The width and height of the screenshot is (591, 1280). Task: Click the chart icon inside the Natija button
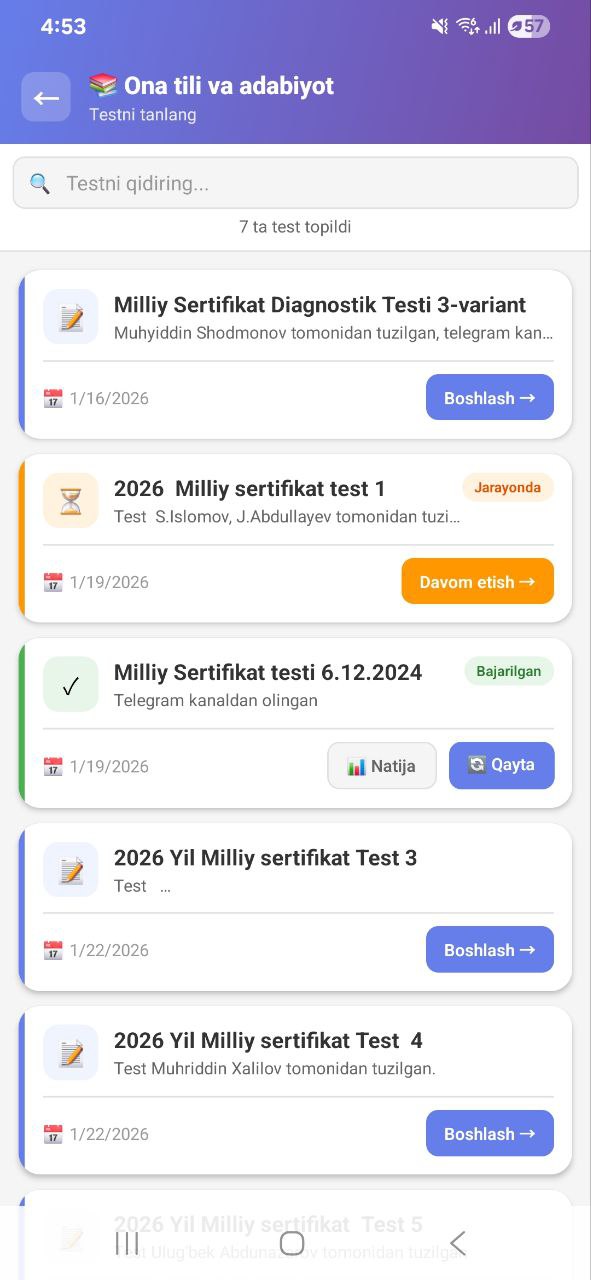pyautogui.click(x=357, y=765)
